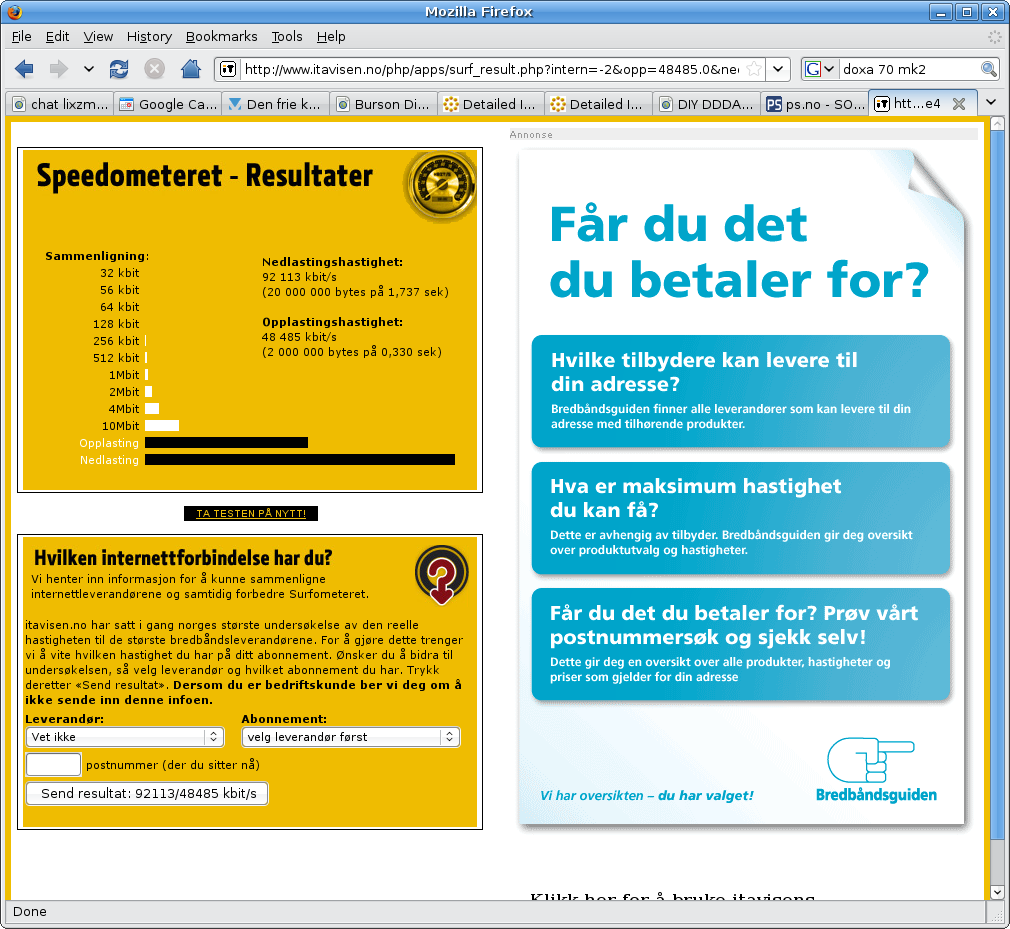1010x929 pixels.
Task: Switch to the DIY DDDA... tab
Action: click(x=707, y=104)
